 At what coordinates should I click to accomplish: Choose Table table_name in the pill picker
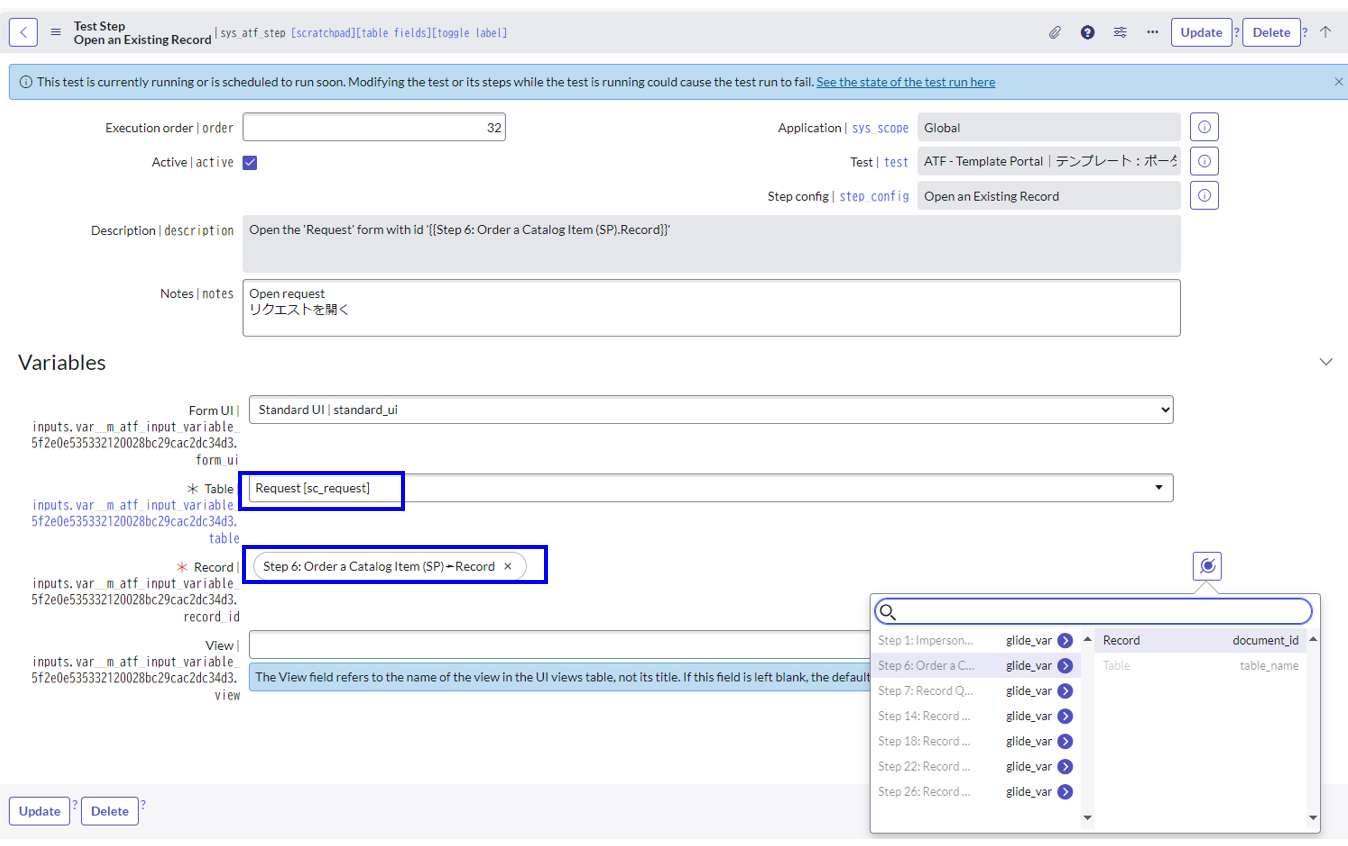coord(1200,665)
